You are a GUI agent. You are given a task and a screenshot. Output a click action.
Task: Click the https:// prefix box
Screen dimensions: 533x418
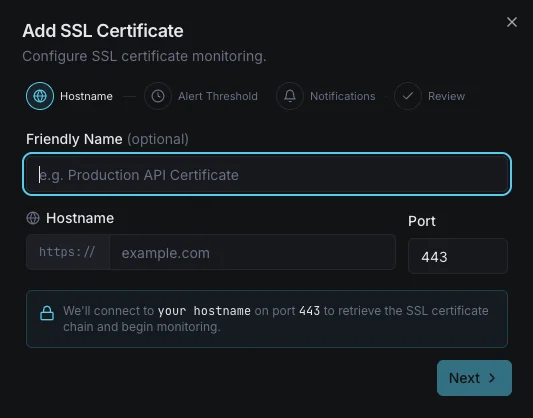(x=68, y=252)
